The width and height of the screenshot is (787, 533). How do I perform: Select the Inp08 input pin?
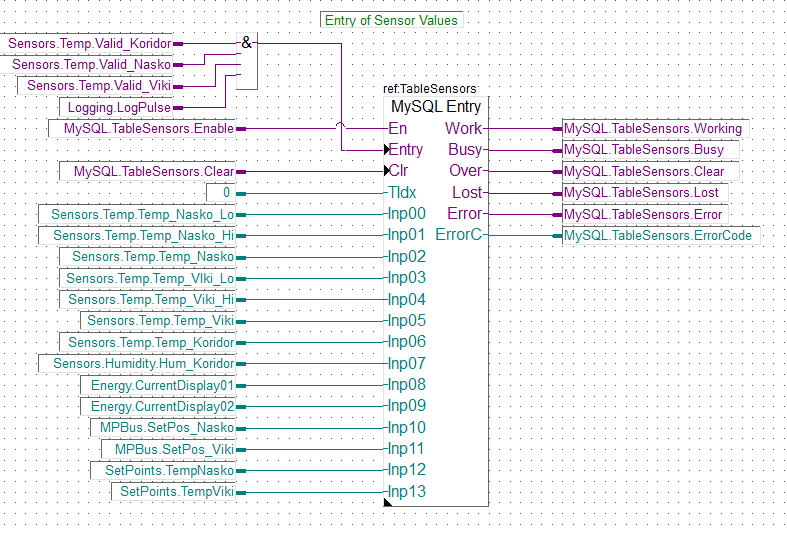pos(407,385)
